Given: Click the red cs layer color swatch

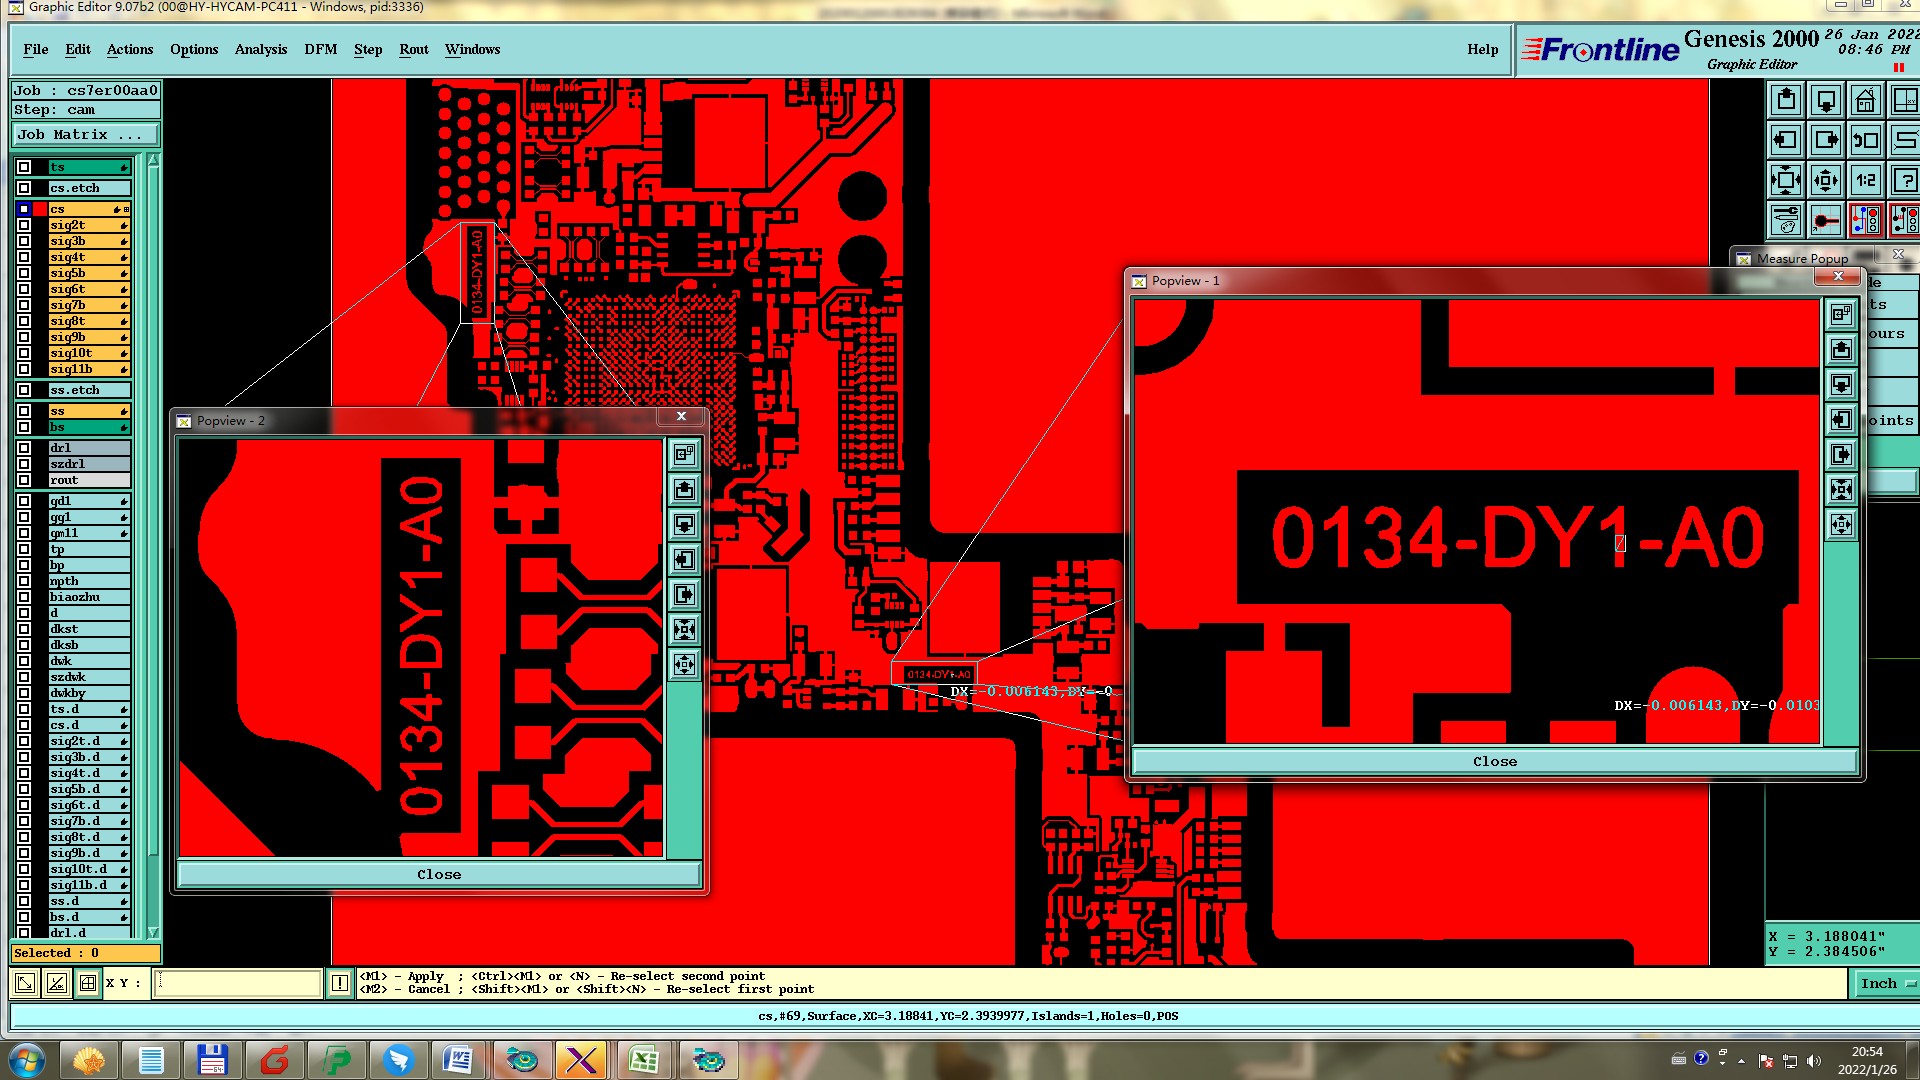Looking at the screenshot, I should tap(40, 209).
